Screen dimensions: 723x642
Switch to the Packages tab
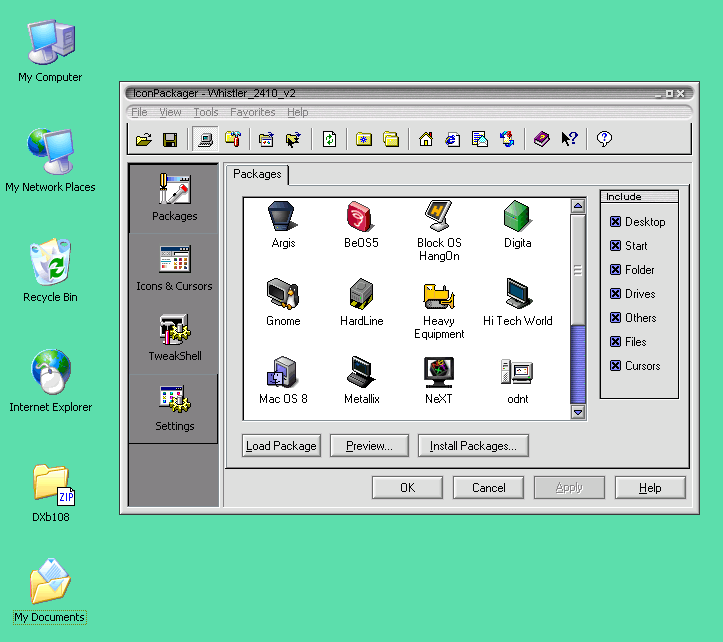(257, 174)
